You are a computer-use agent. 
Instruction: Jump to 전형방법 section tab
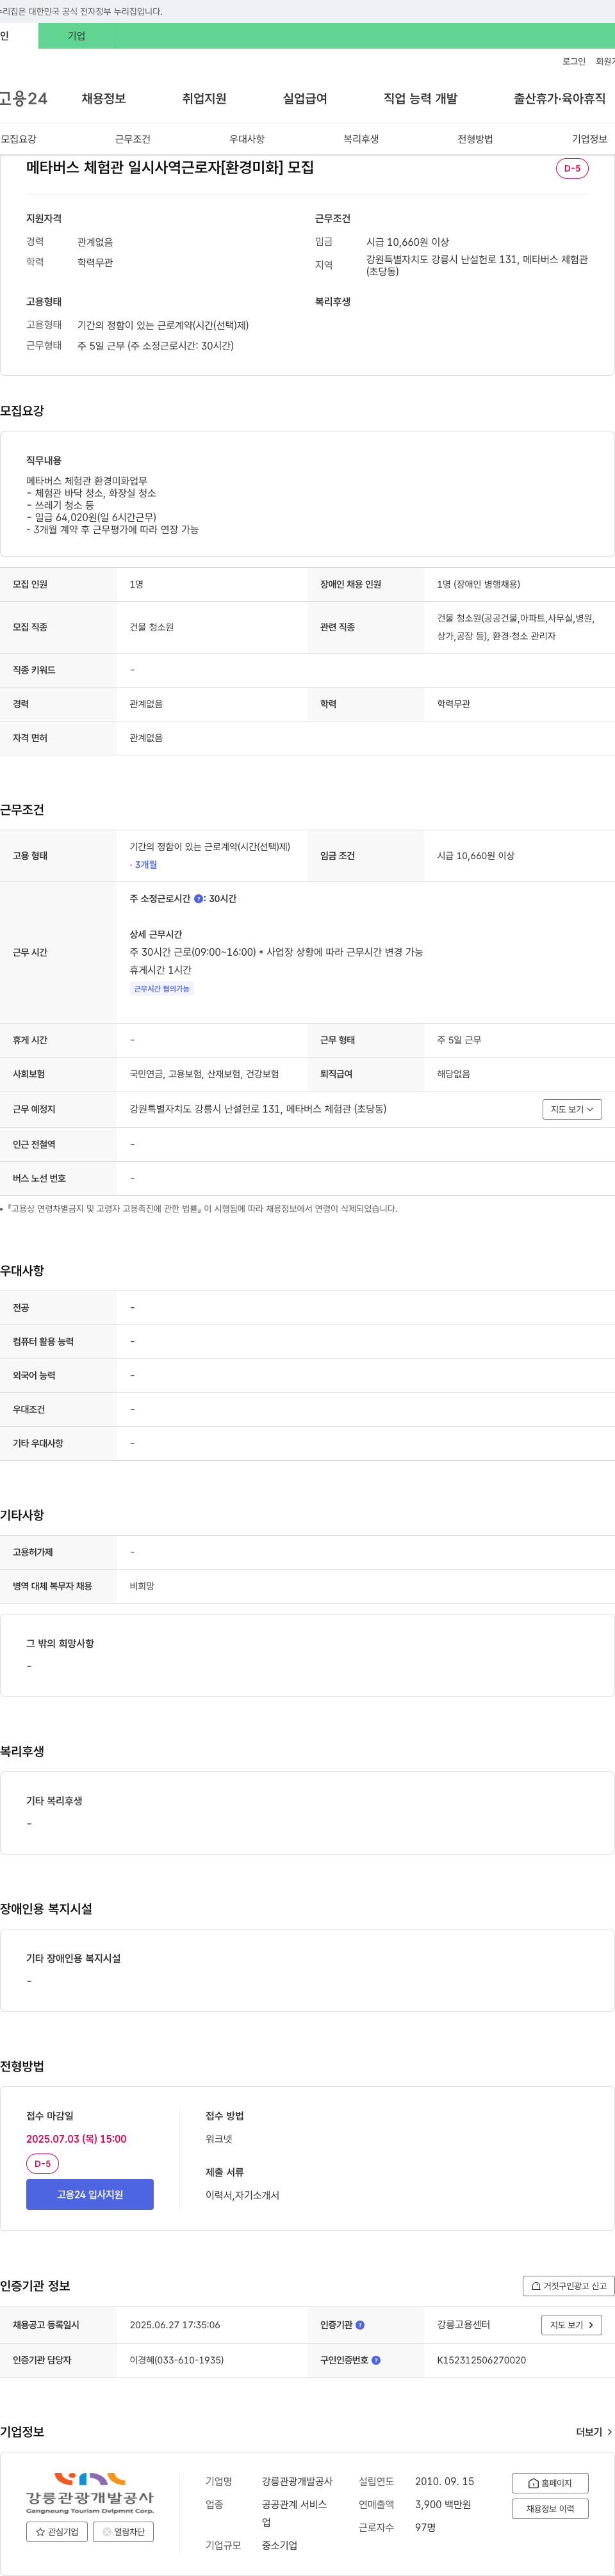[x=475, y=139]
